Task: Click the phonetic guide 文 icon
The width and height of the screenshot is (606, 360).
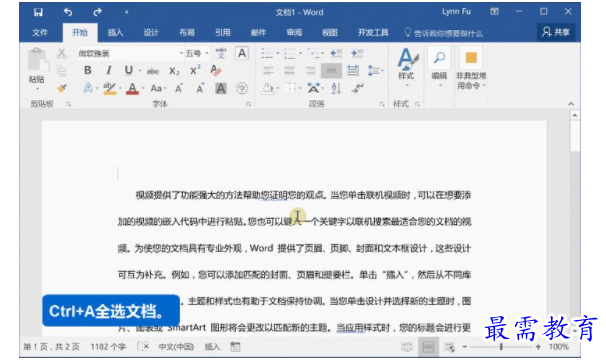Action: (221, 53)
